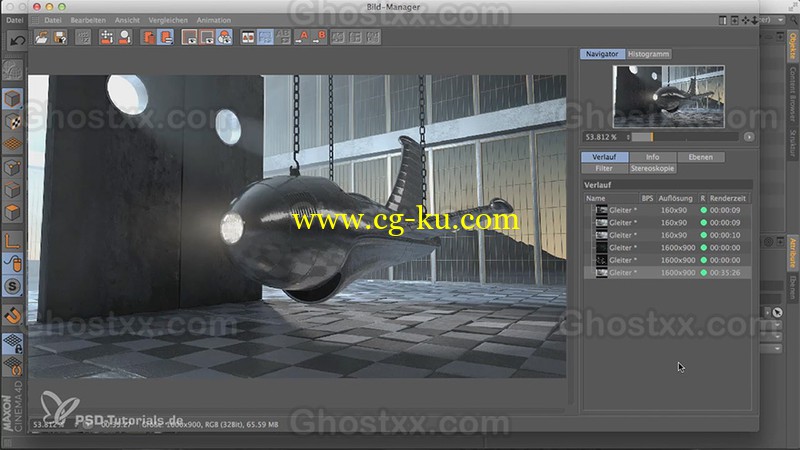800x450 pixels.
Task: Click green status dot beside 00:35:26
Action: (x=704, y=272)
